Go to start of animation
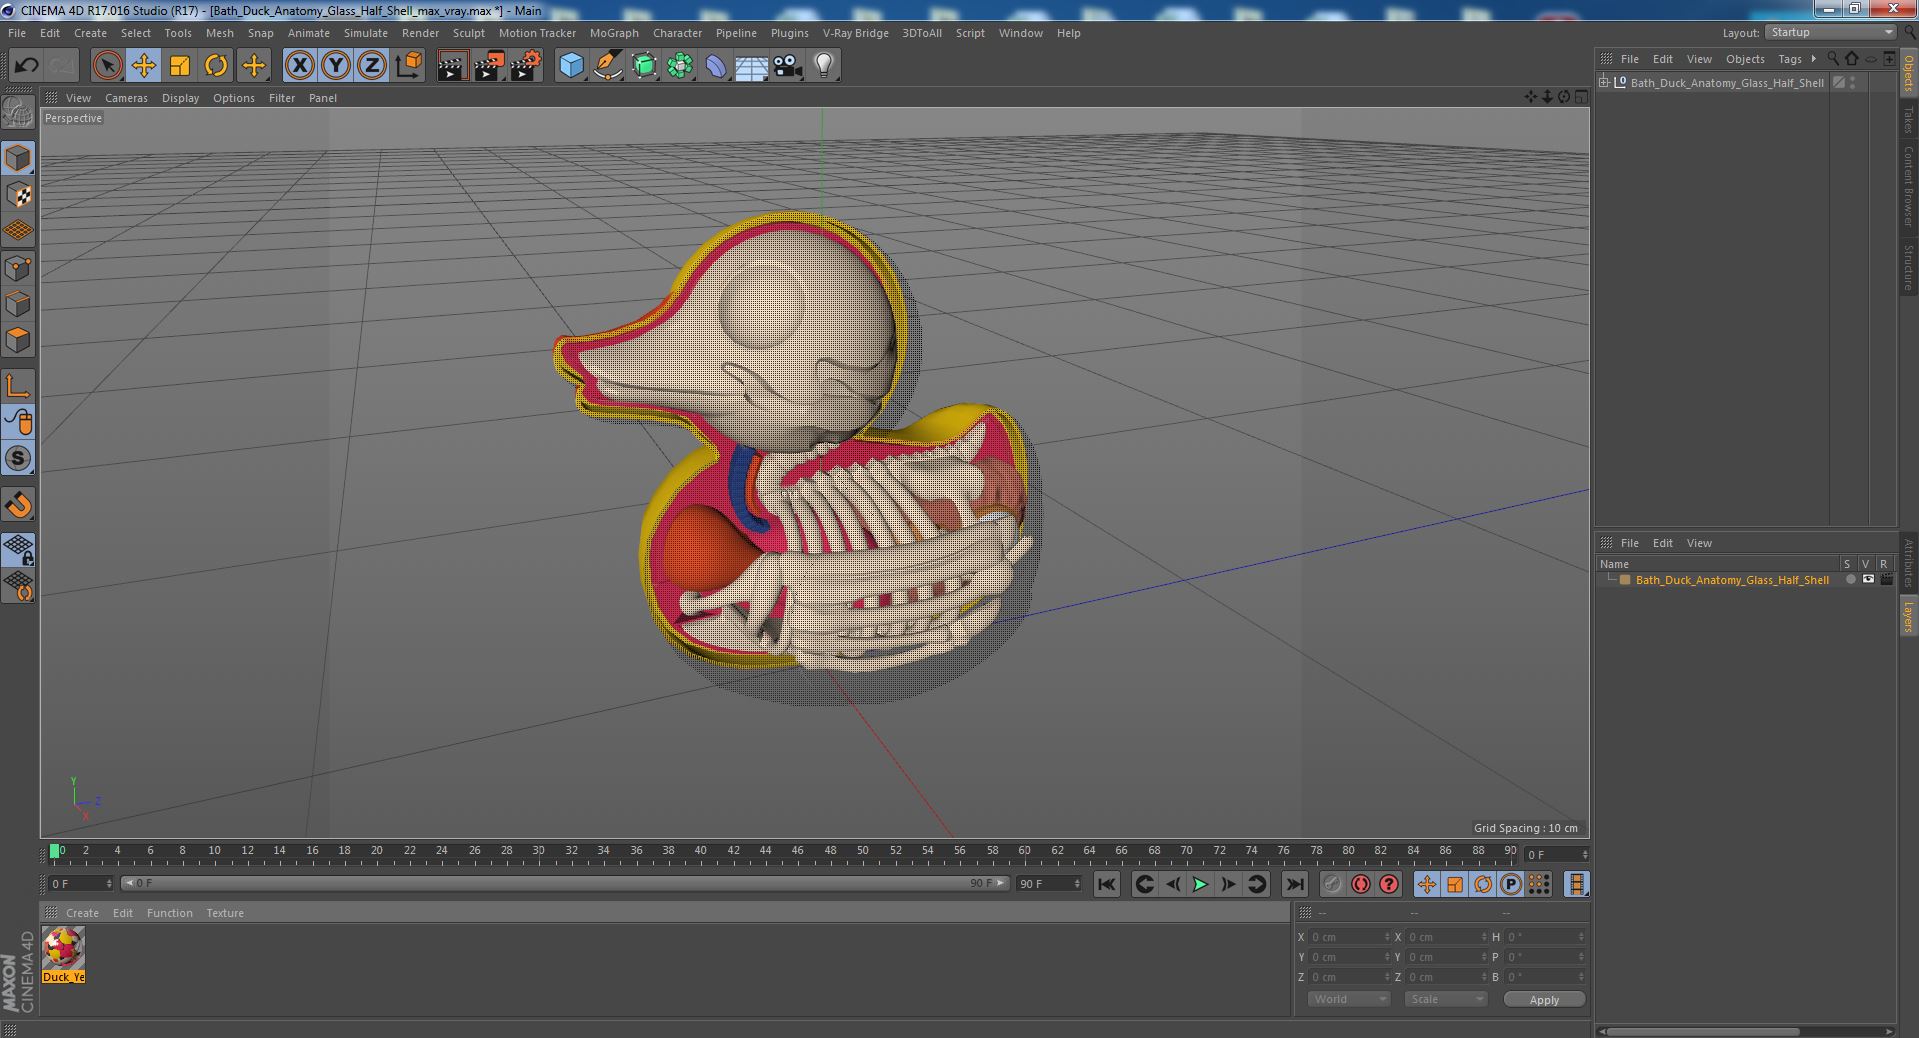Image resolution: width=1919 pixels, height=1038 pixels. coord(1106,884)
